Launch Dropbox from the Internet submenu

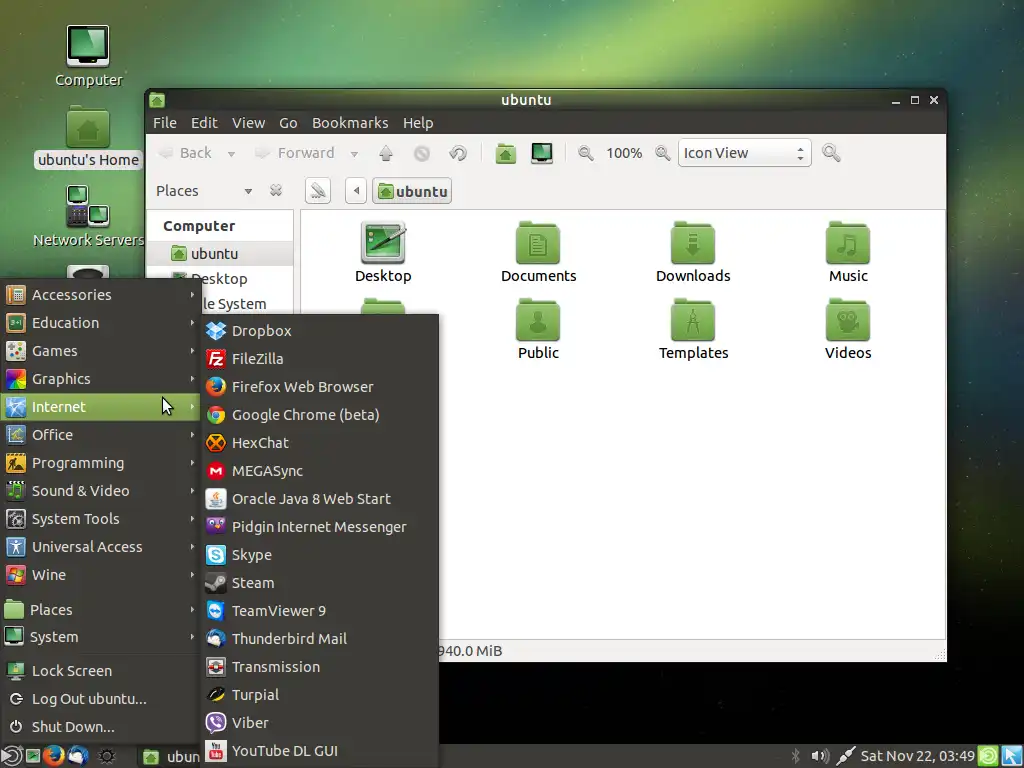(320, 331)
